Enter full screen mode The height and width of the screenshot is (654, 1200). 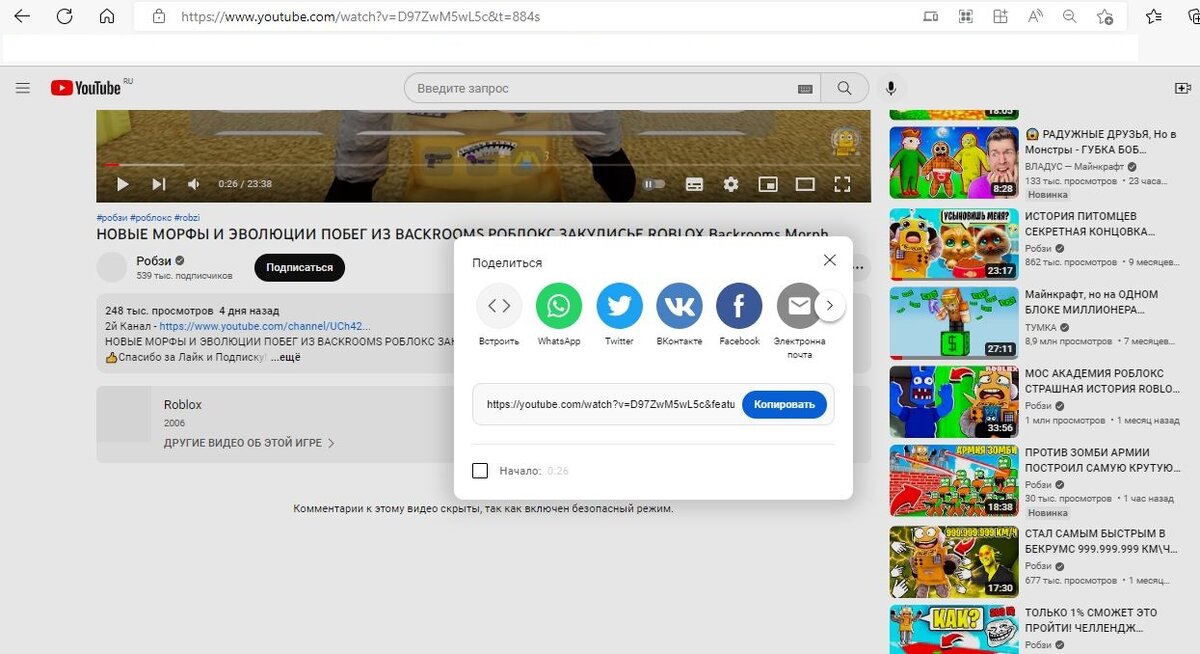(x=842, y=184)
